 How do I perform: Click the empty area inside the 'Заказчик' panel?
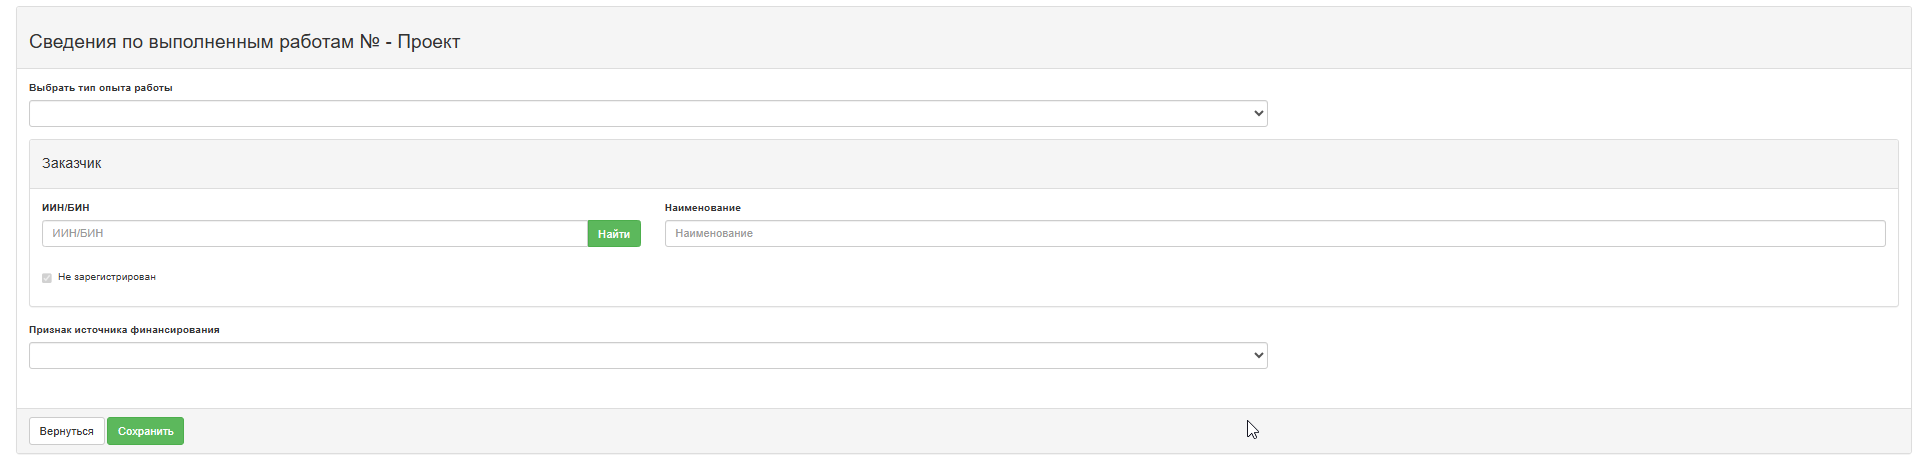pyautogui.click(x=1000, y=280)
